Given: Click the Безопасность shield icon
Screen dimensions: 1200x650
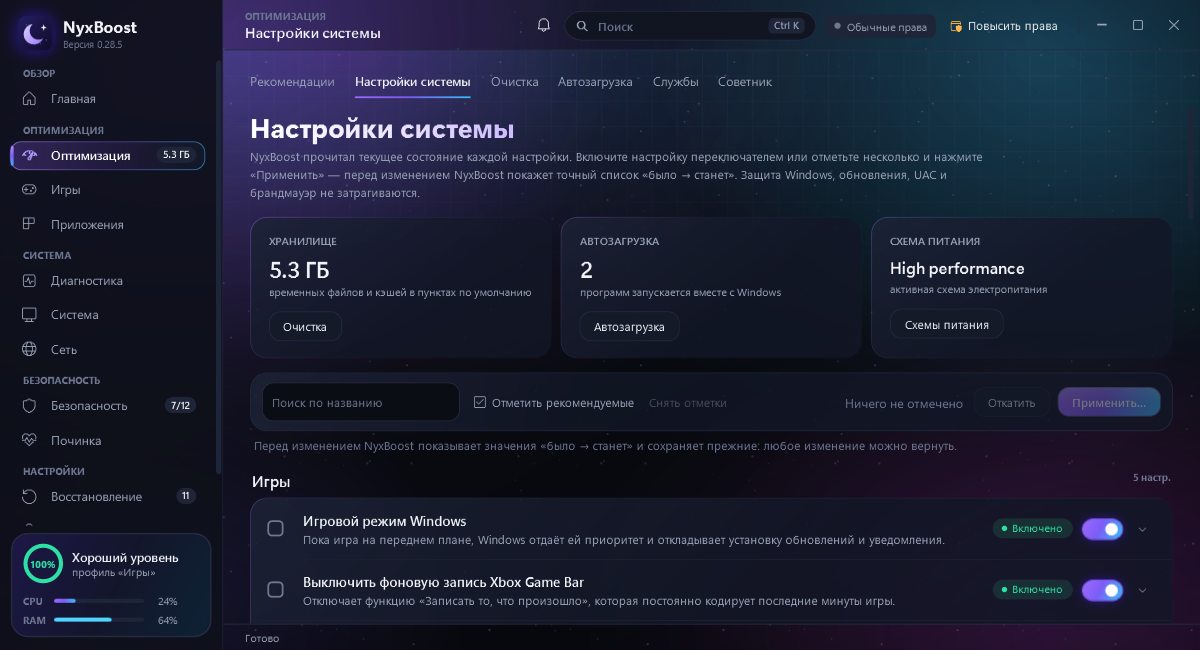Looking at the screenshot, I should pyautogui.click(x=30, y=406).
